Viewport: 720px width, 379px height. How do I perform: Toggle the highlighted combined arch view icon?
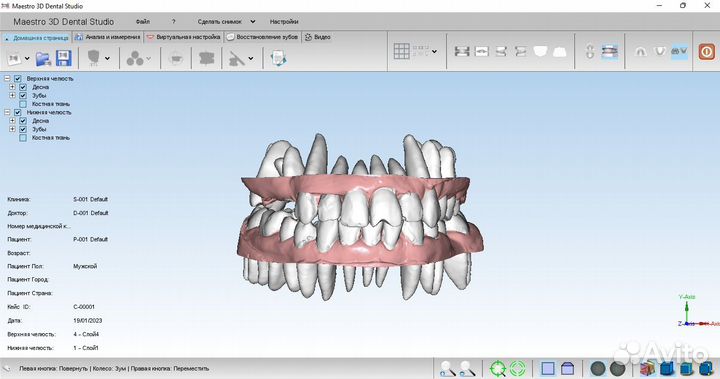click(x=679, y=51)
